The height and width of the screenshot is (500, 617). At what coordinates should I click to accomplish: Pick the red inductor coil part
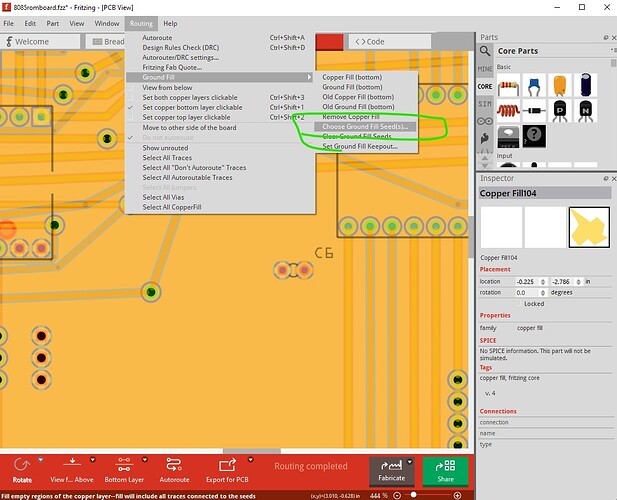pyautogui.click(x=508, y=111)
